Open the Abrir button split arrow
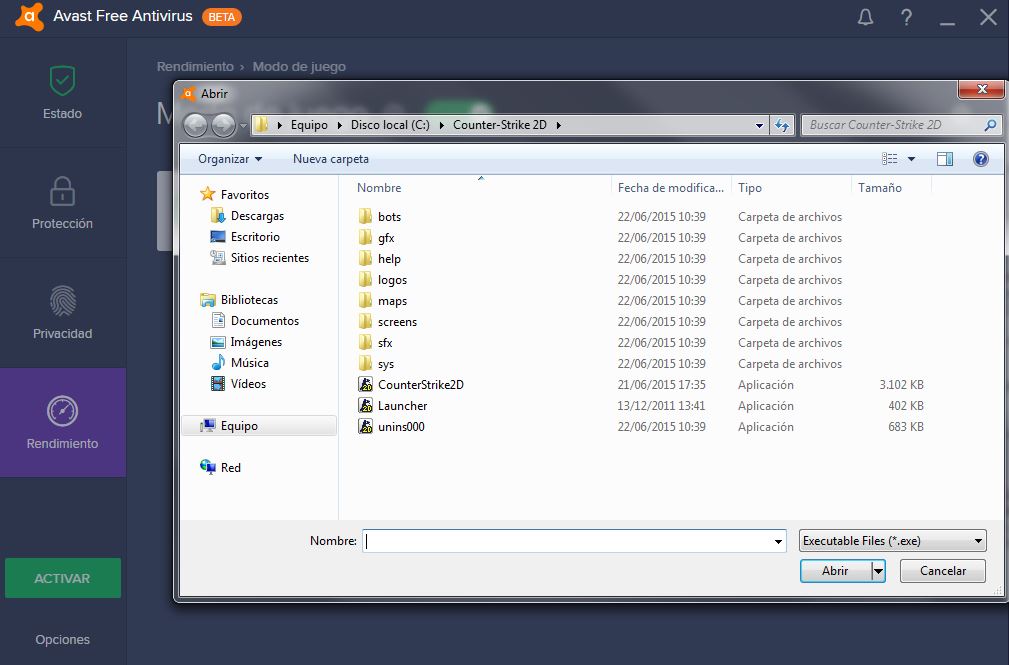 (x=878, y=571)
